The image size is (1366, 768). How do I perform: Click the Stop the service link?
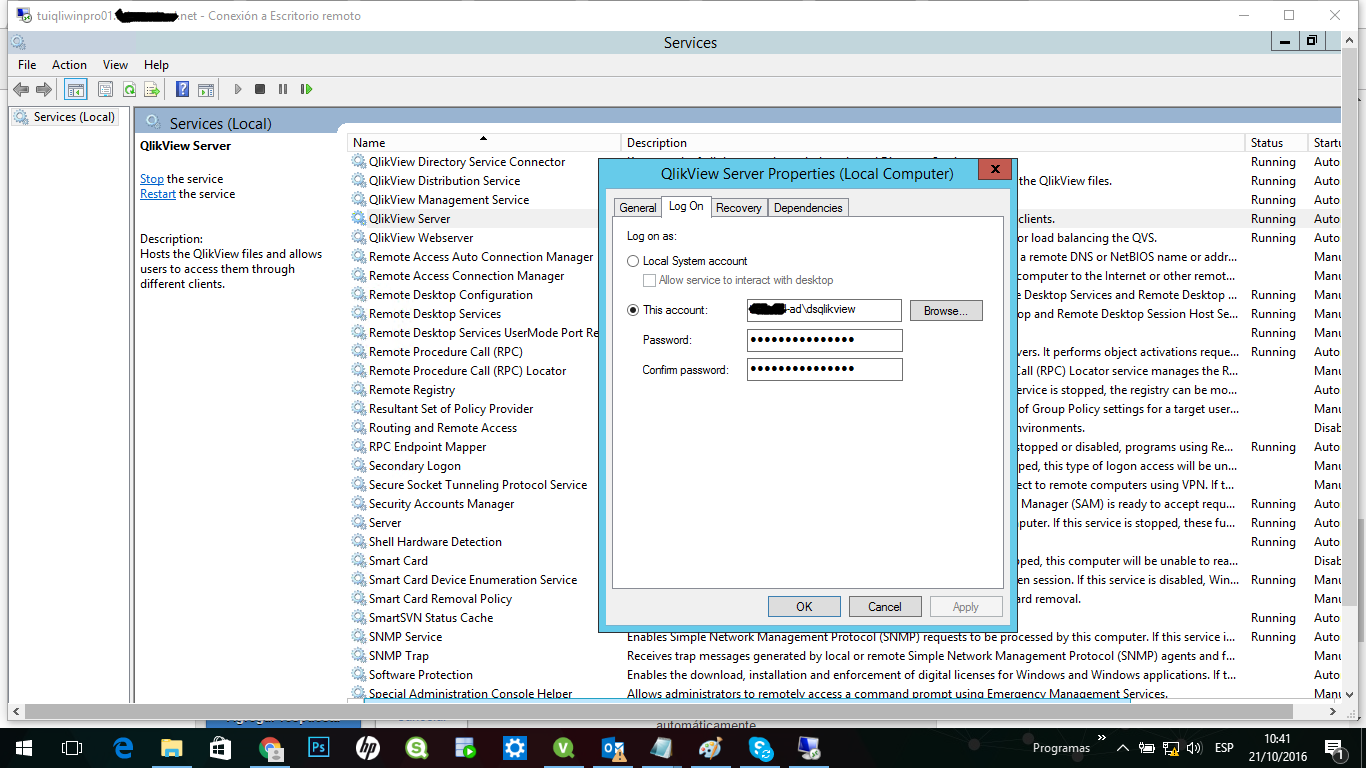pos(152,179)
